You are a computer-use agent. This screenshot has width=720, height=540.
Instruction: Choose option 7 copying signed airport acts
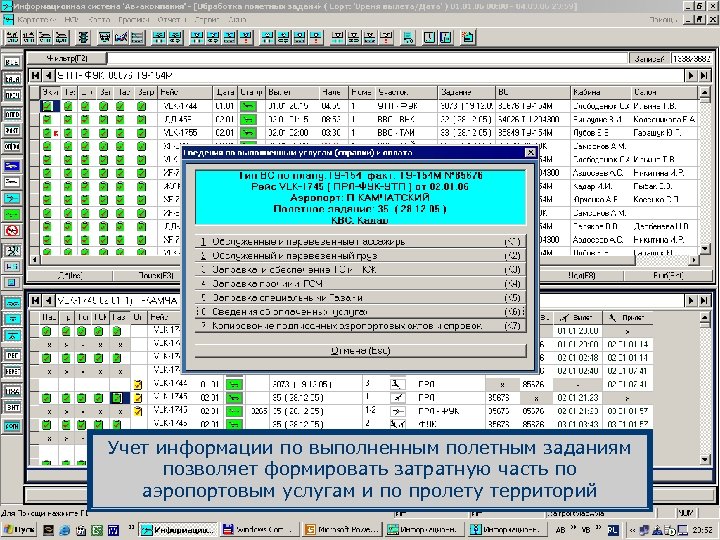[x=360, y=326]
